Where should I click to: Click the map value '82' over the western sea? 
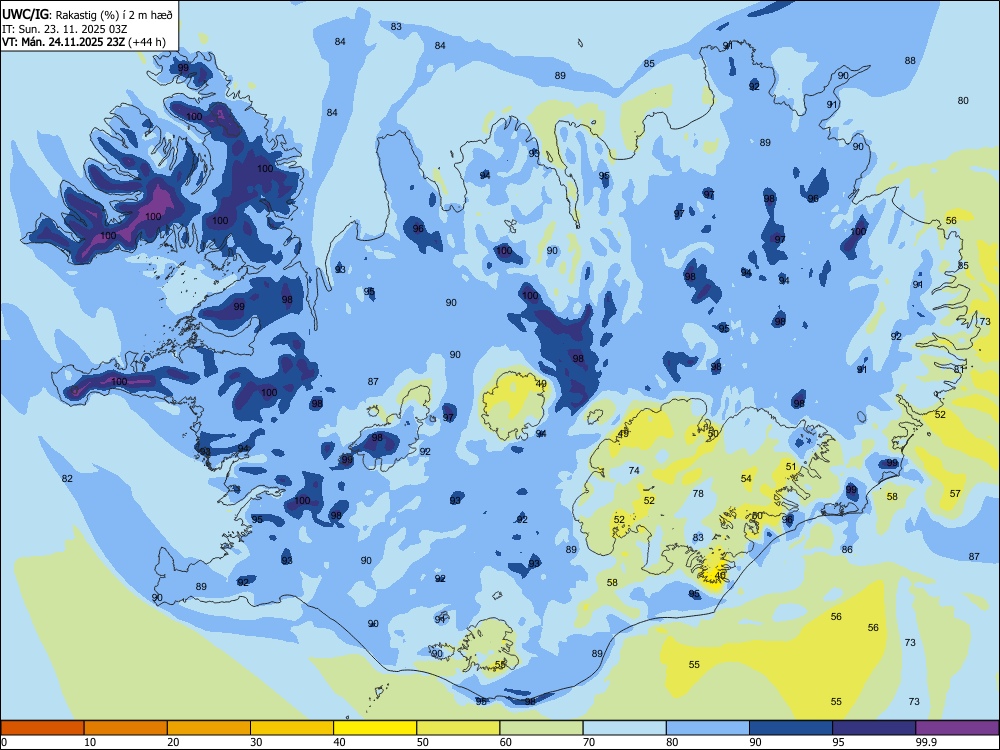(67, 478)
